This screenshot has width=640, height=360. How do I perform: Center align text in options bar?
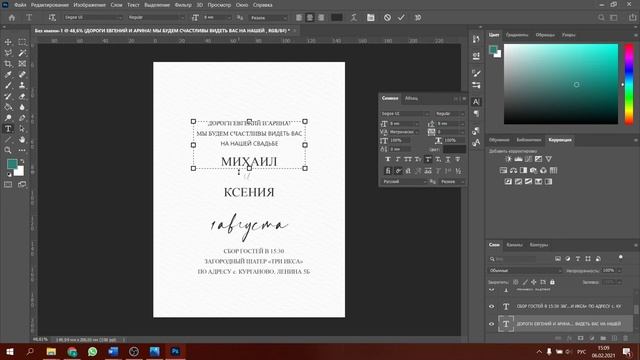pyautogui.click(x=310, y=18)
